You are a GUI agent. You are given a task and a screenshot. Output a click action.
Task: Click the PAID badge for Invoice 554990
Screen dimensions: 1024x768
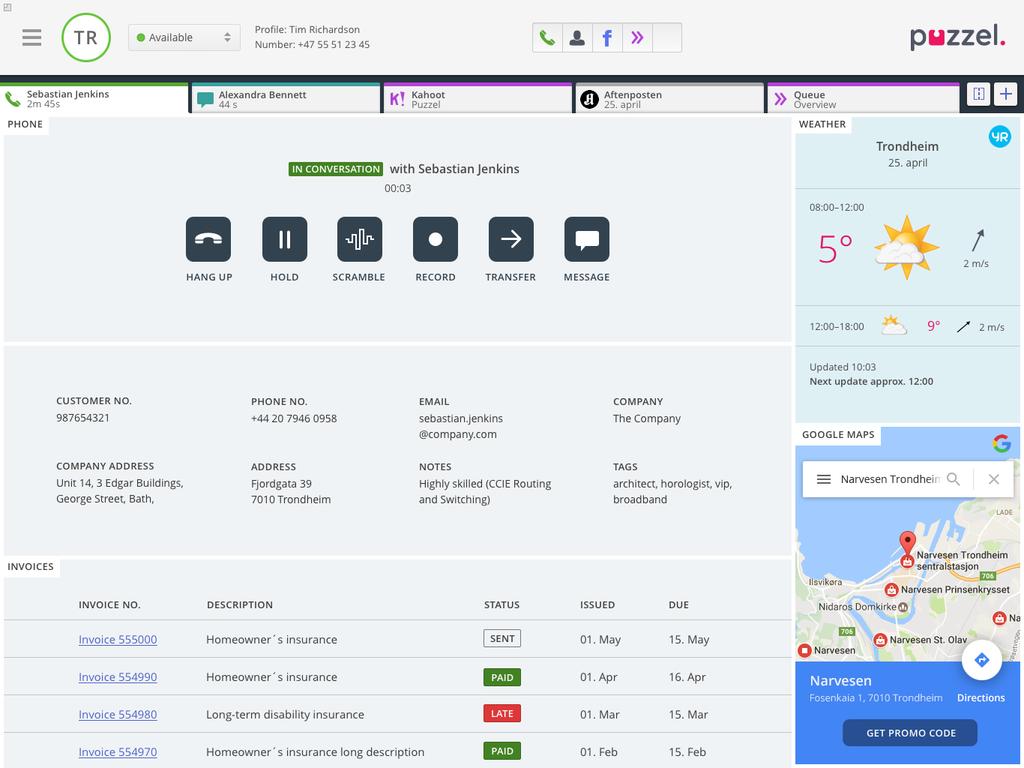[x=502, y=677]
